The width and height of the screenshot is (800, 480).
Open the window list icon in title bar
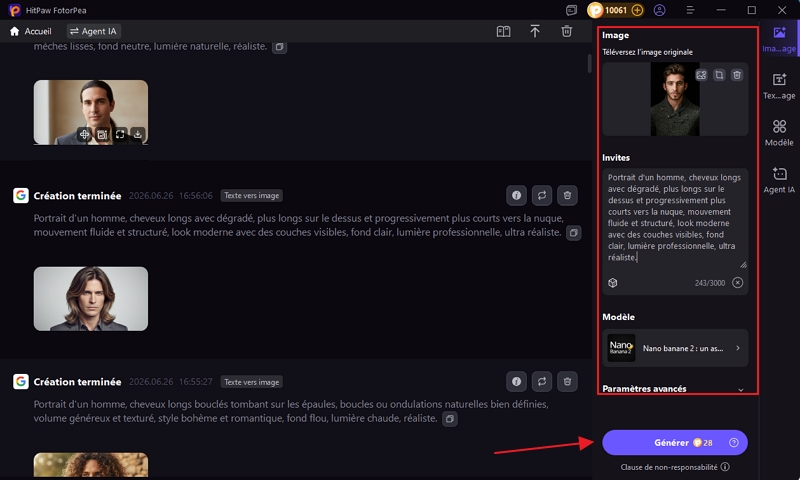tap(571, 10)
